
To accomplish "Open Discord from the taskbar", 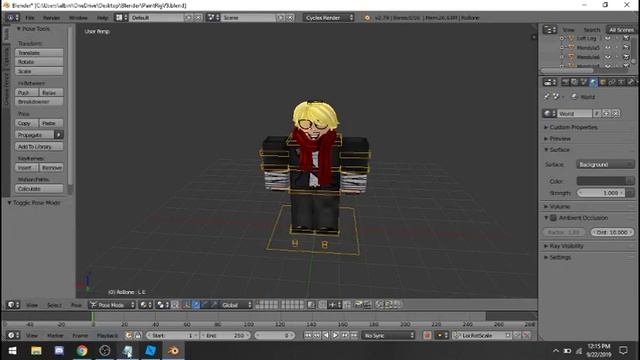I will pos(59,351).
